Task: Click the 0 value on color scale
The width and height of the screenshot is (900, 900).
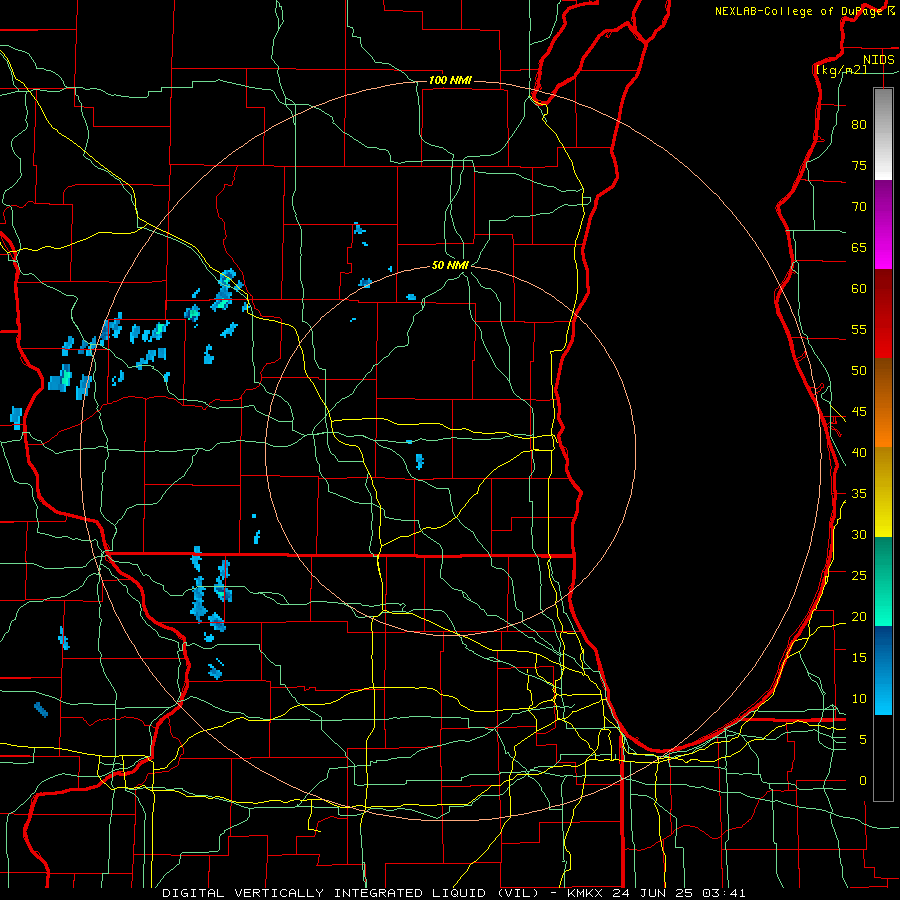Action: click(x=863, y=781)
